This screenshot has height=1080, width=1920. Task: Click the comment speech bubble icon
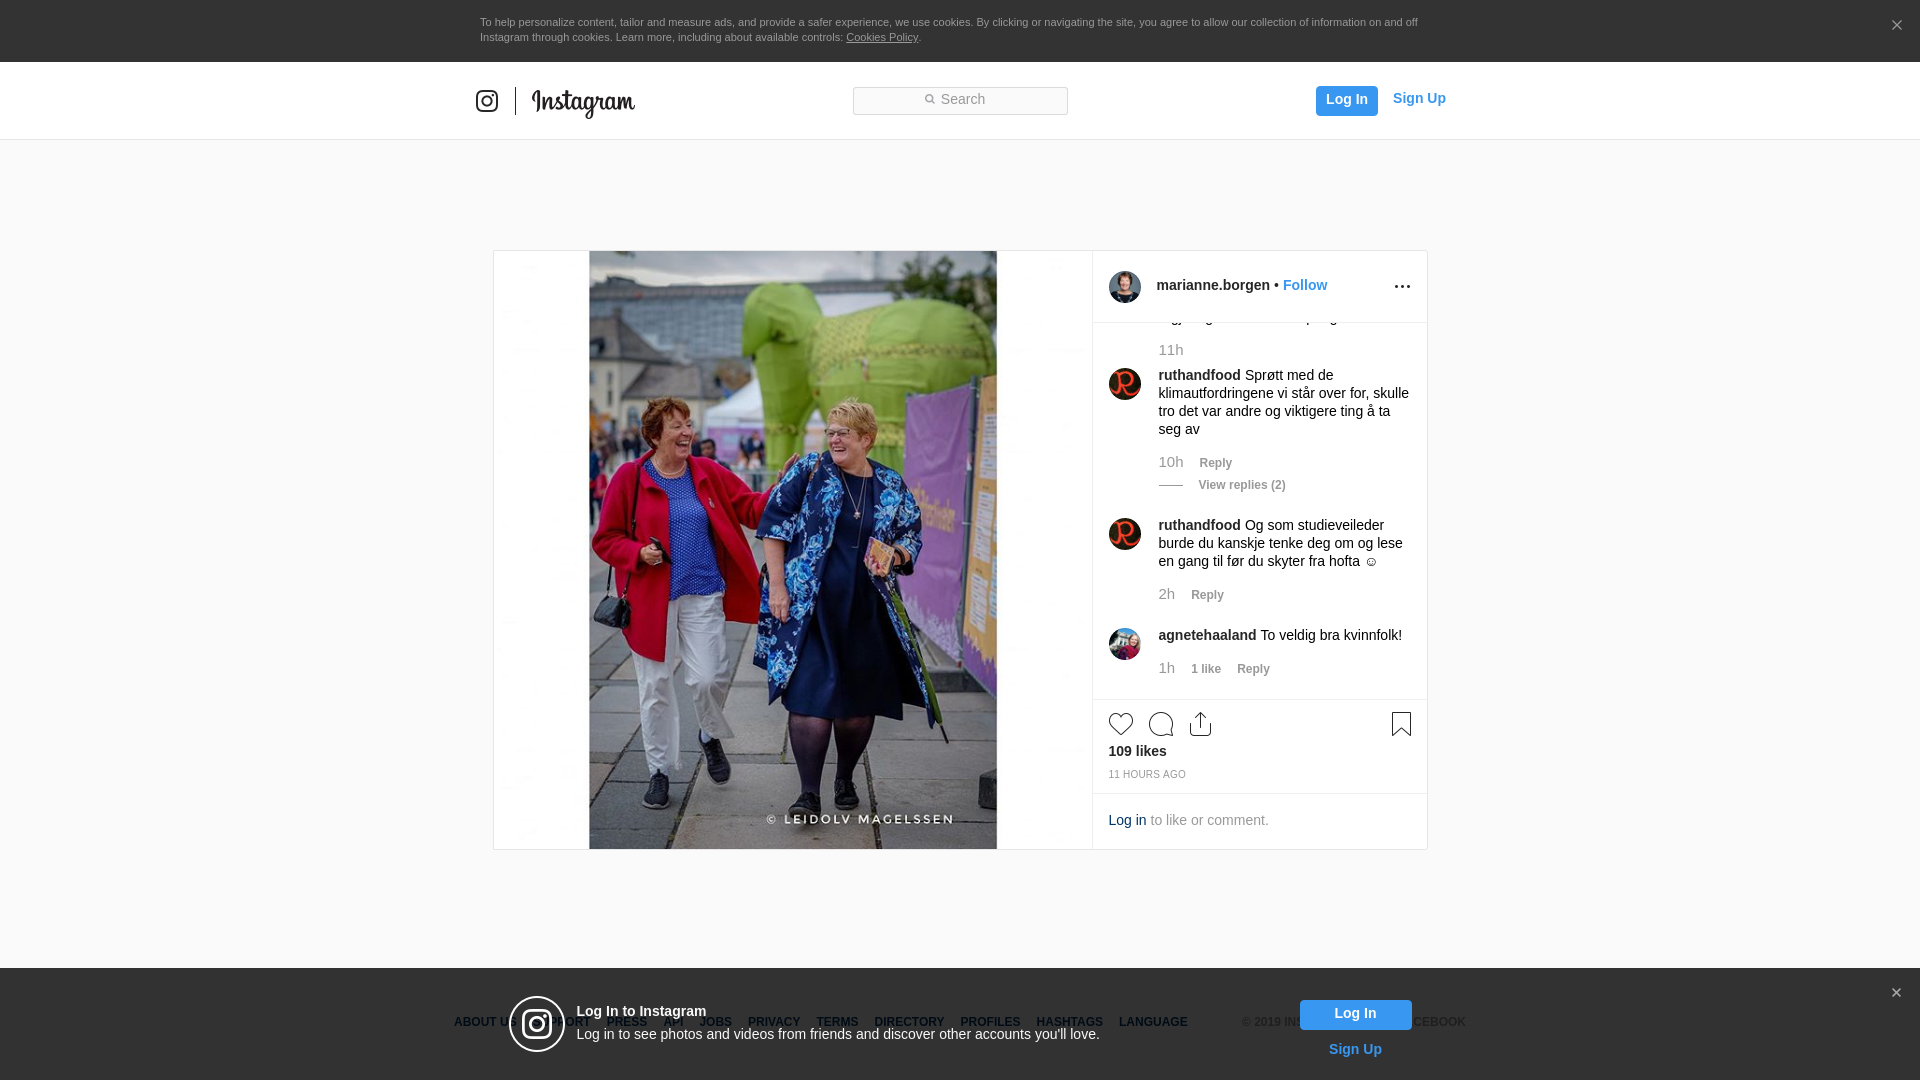pos(1161,724)
